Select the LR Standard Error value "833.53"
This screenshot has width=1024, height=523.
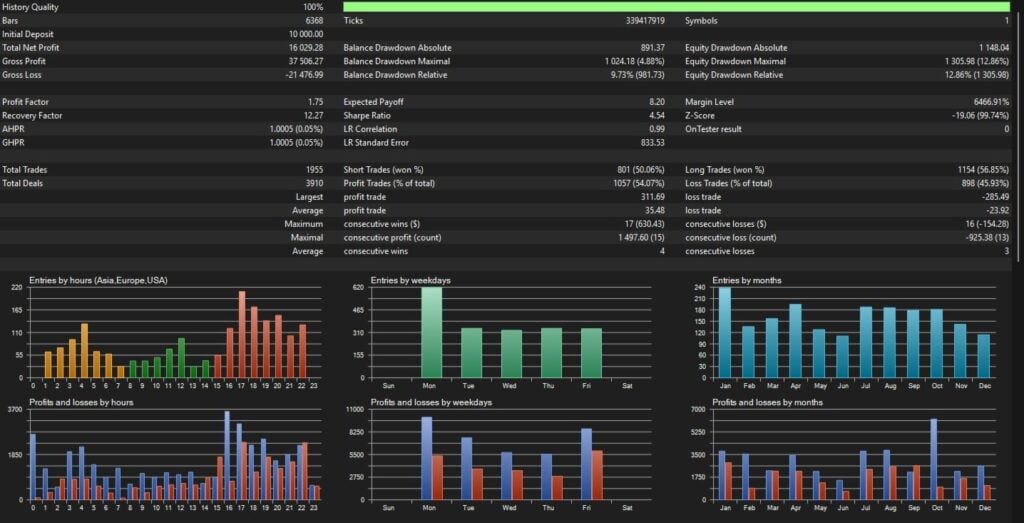tap(653, 142)
